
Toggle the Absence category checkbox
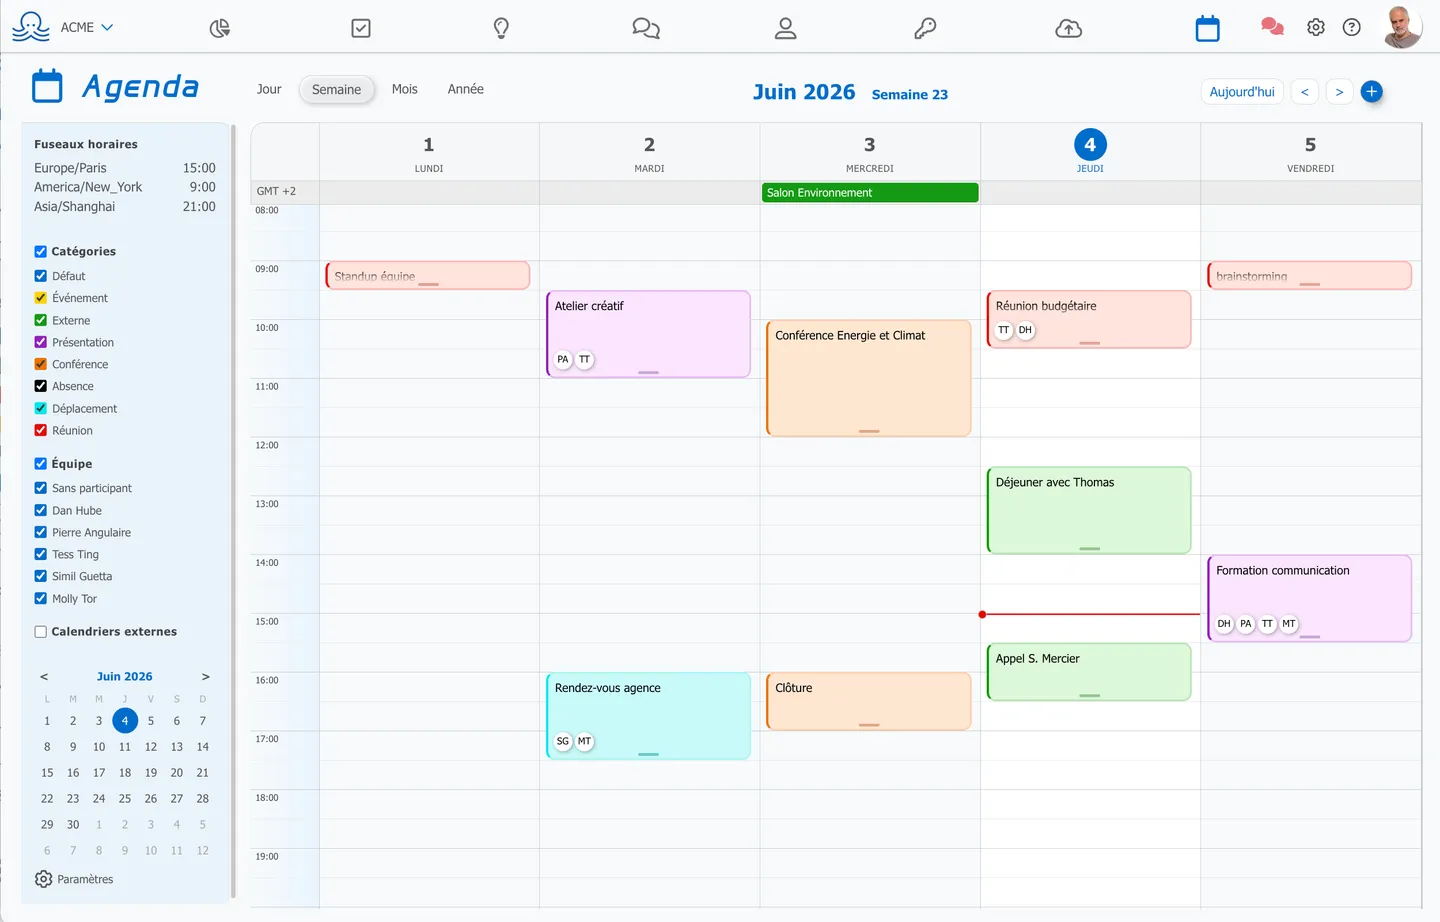[x=41, y=386]
